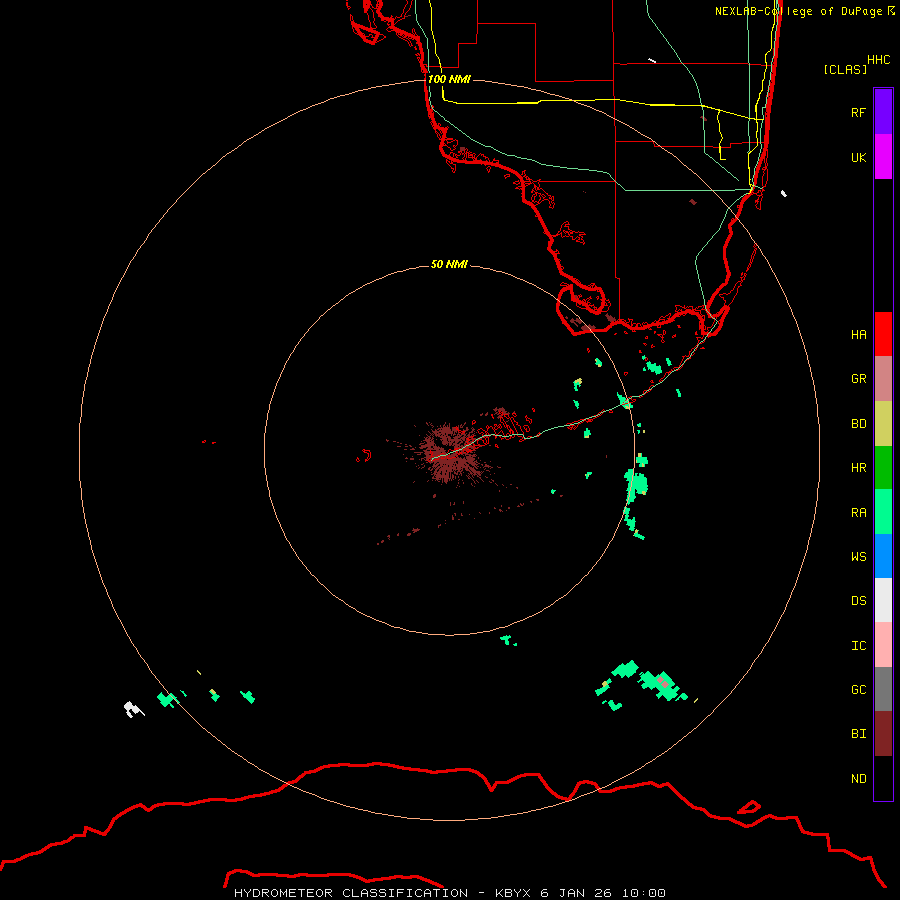This screenshot has width=900, height=900.
Task: Click the HHC product code text
Action: tap(878, 60)
